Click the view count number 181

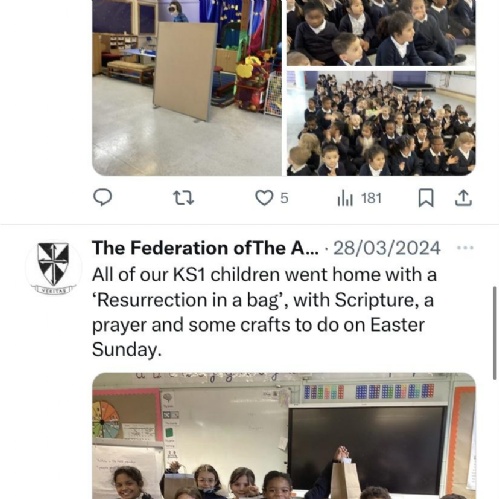tap(371, 198)
